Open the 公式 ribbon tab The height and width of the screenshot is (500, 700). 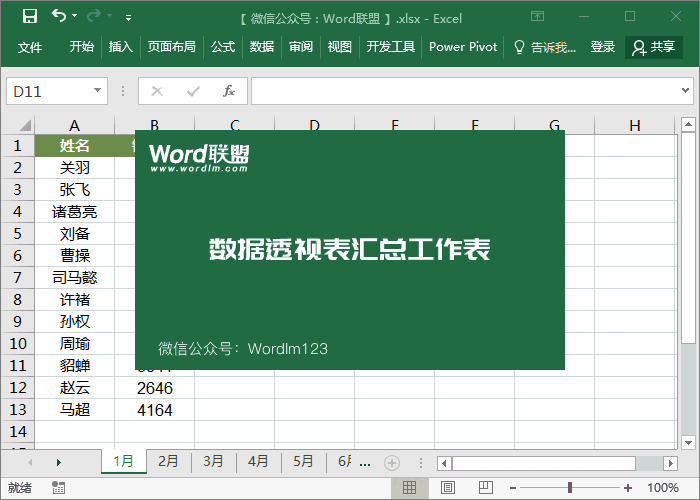[x=223, y=46]
